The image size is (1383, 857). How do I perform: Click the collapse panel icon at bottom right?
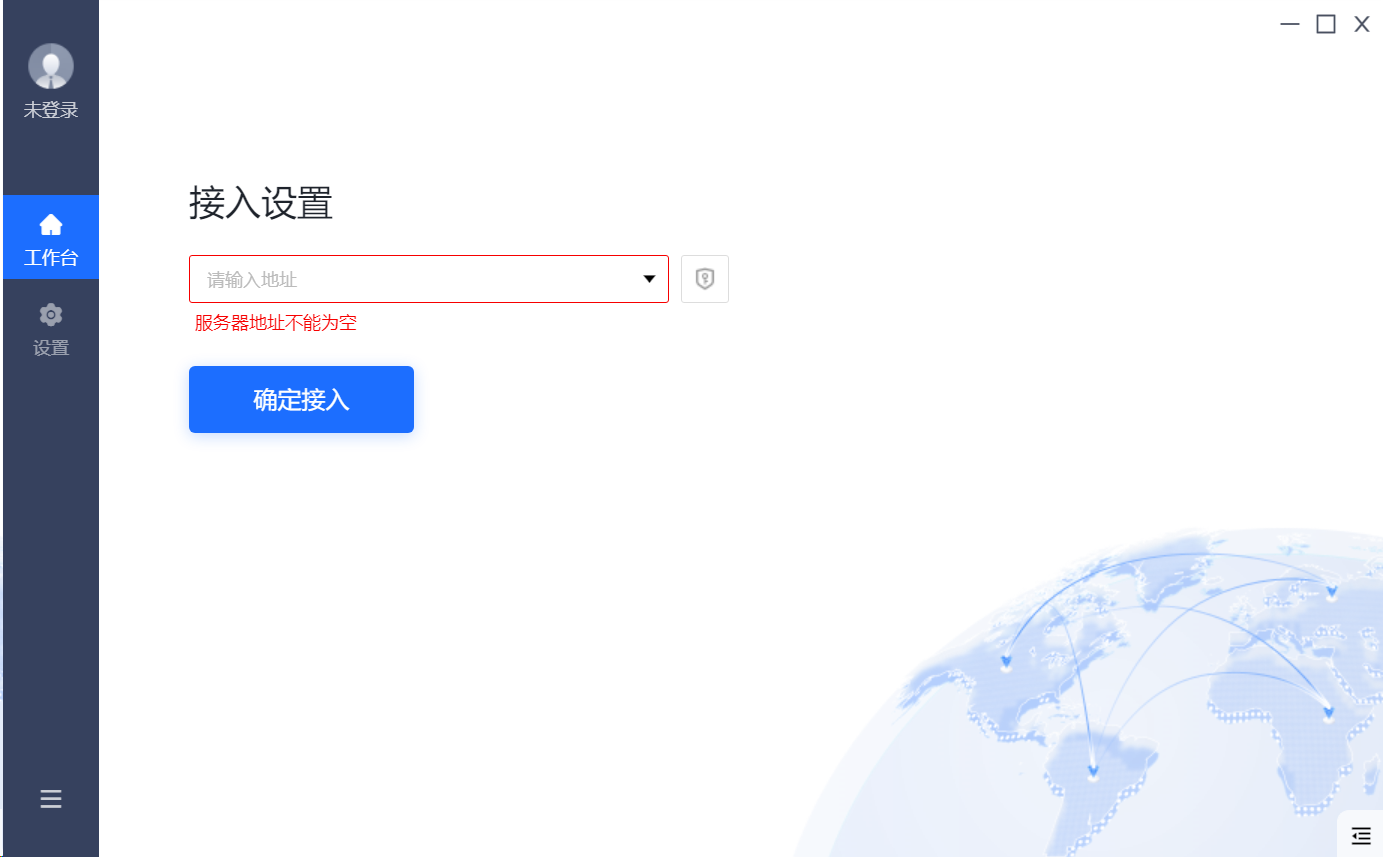point(1360,834)
